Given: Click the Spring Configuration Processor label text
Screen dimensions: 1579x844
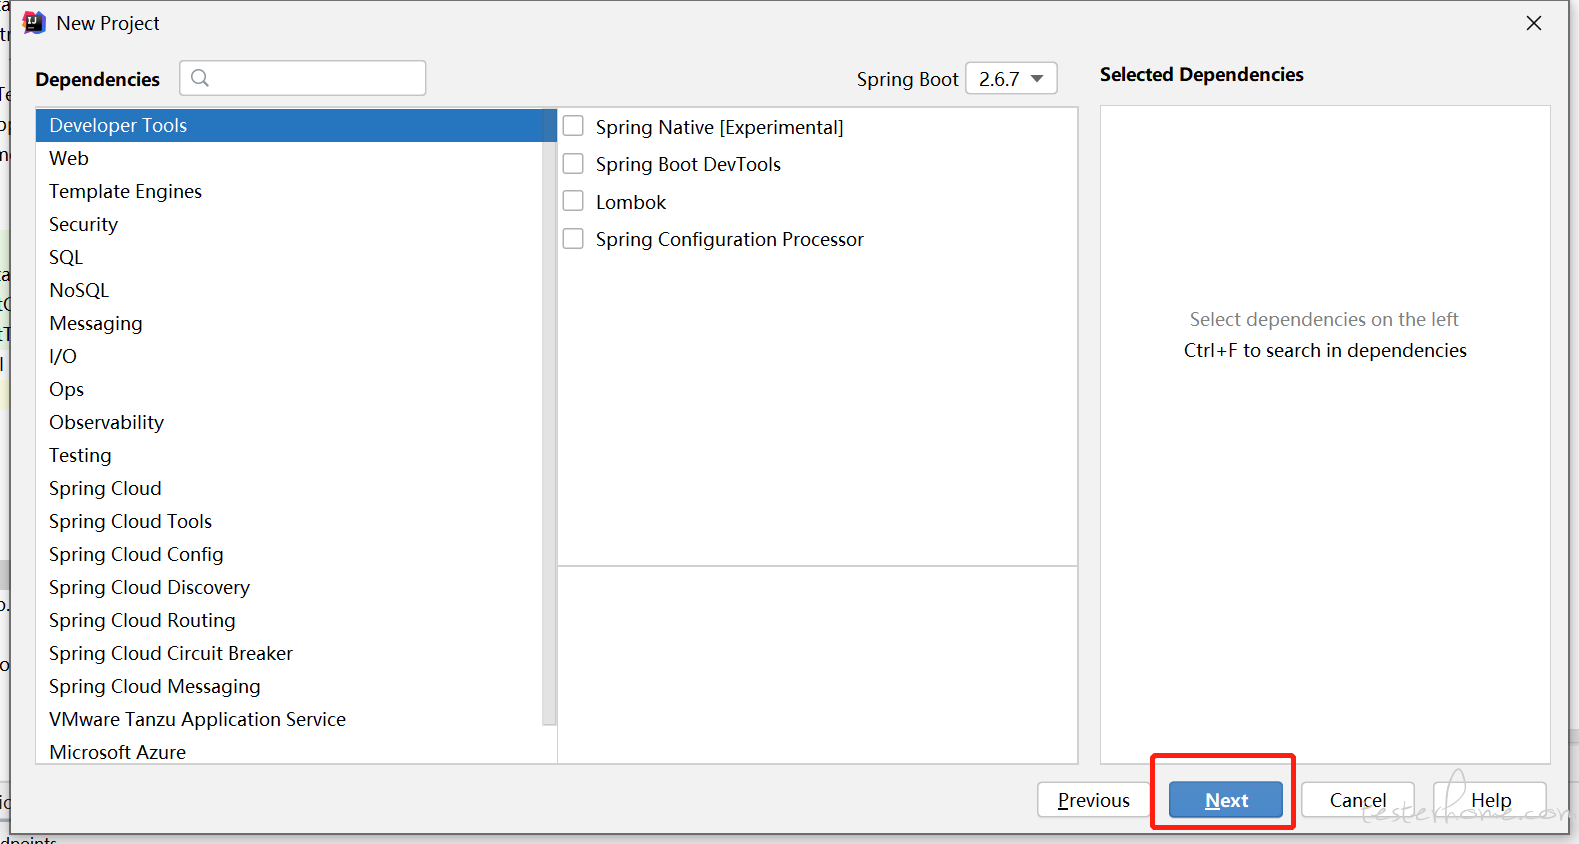Looking at the screenshot, I should (730, 239).
